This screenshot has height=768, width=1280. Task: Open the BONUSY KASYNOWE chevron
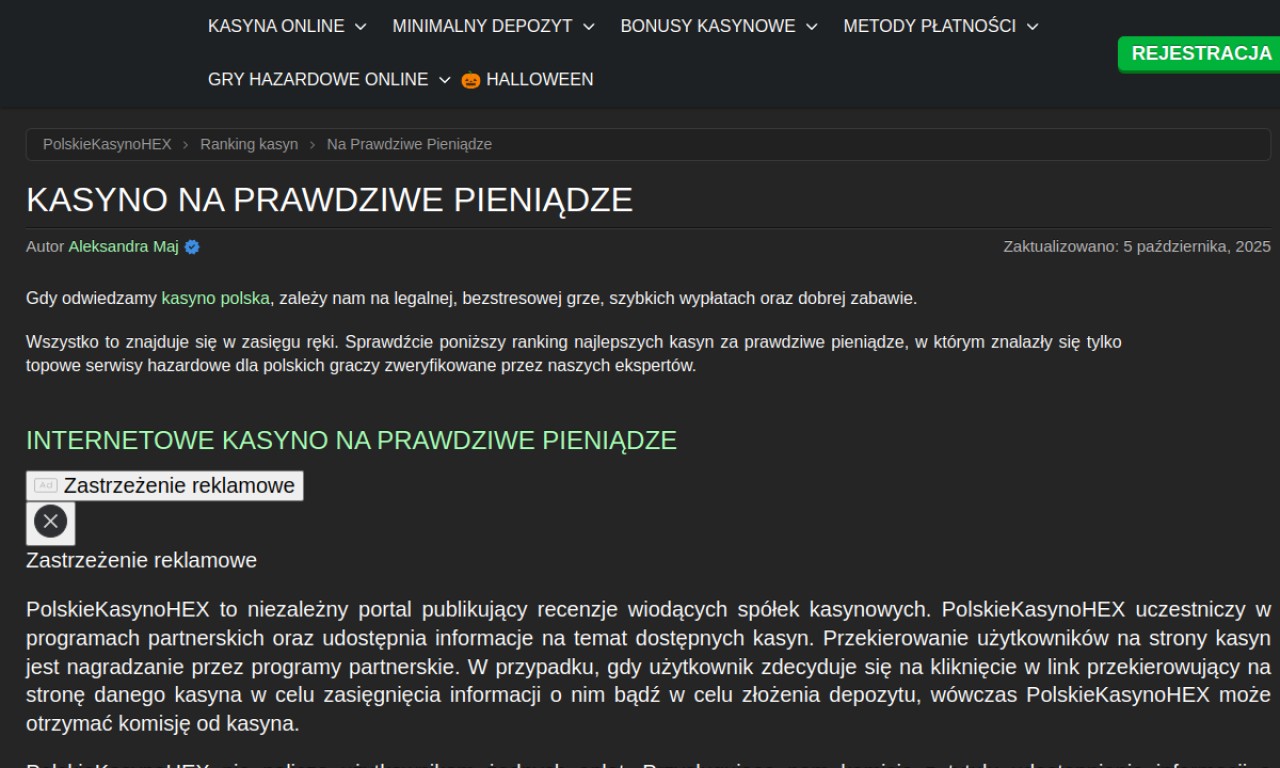pos(812,27)
